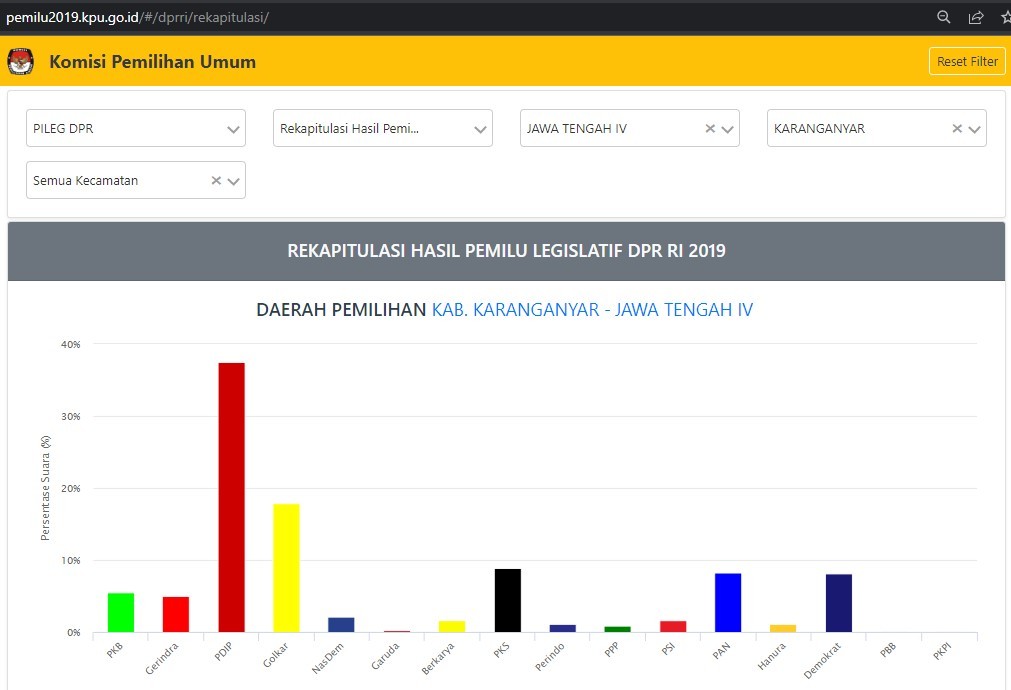
Task: Click the Komisi Pemilihan Umum title
Action: click(x=152, y=62)
